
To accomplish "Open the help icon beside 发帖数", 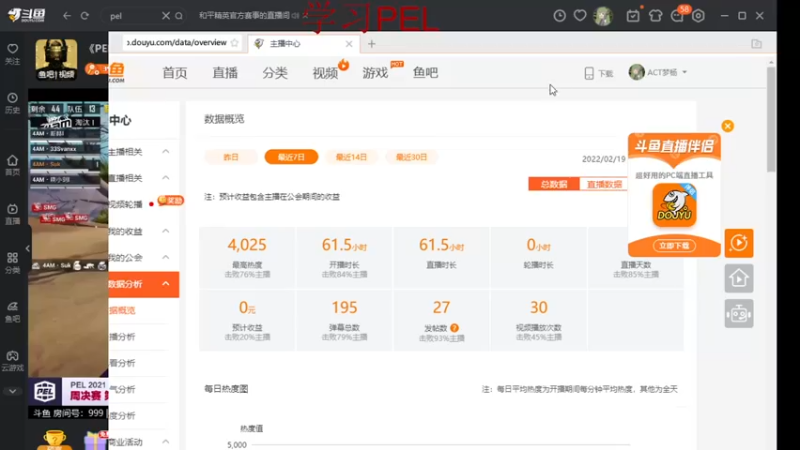I will click(x=454, y=328).
